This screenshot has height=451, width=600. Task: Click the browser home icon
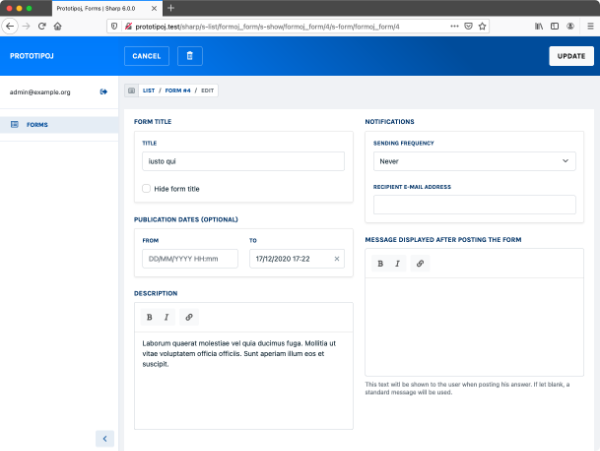57,26
